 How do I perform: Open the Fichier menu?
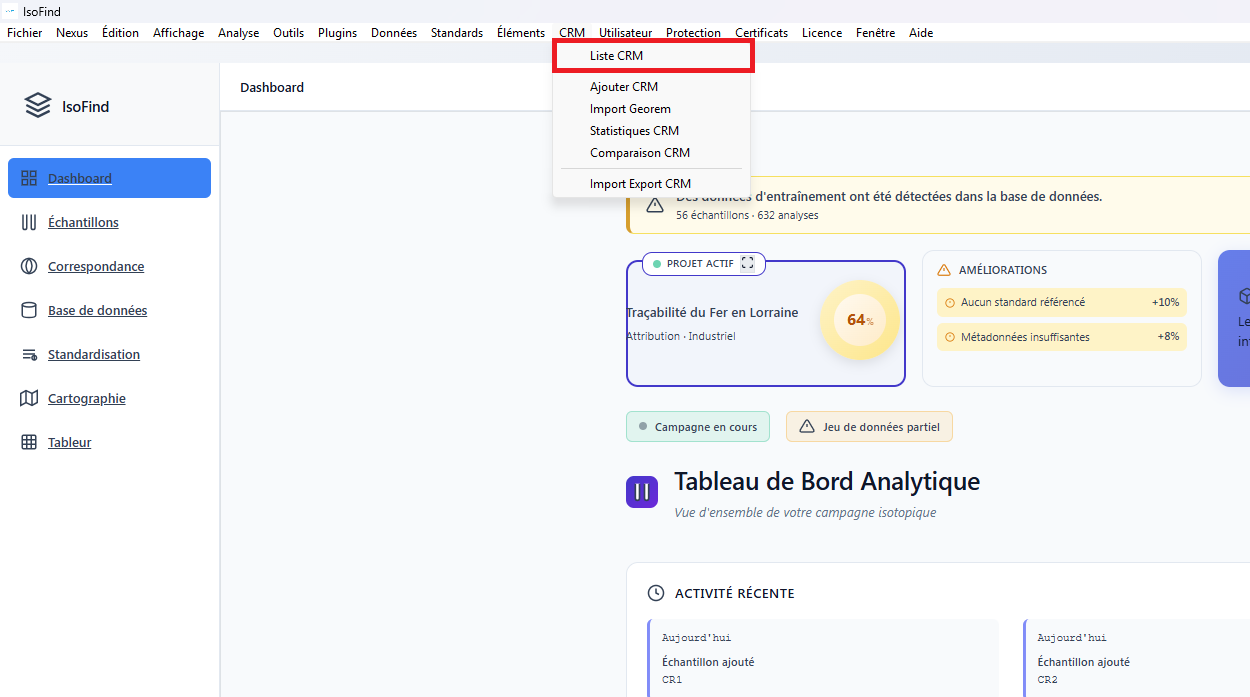tap(25, 33)
